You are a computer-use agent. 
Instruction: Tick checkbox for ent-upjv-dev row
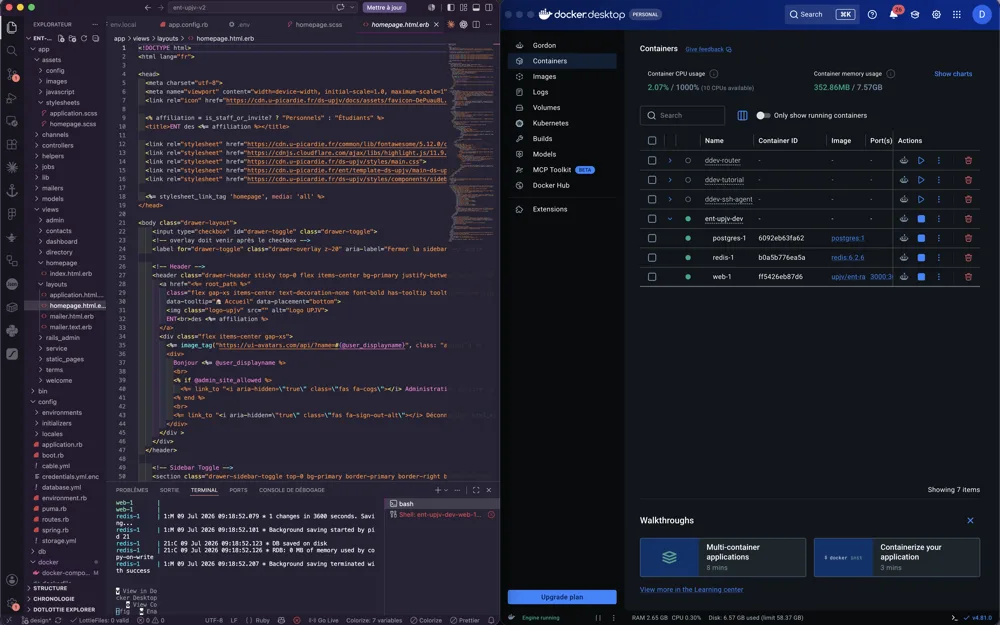(x=652, y=219)
